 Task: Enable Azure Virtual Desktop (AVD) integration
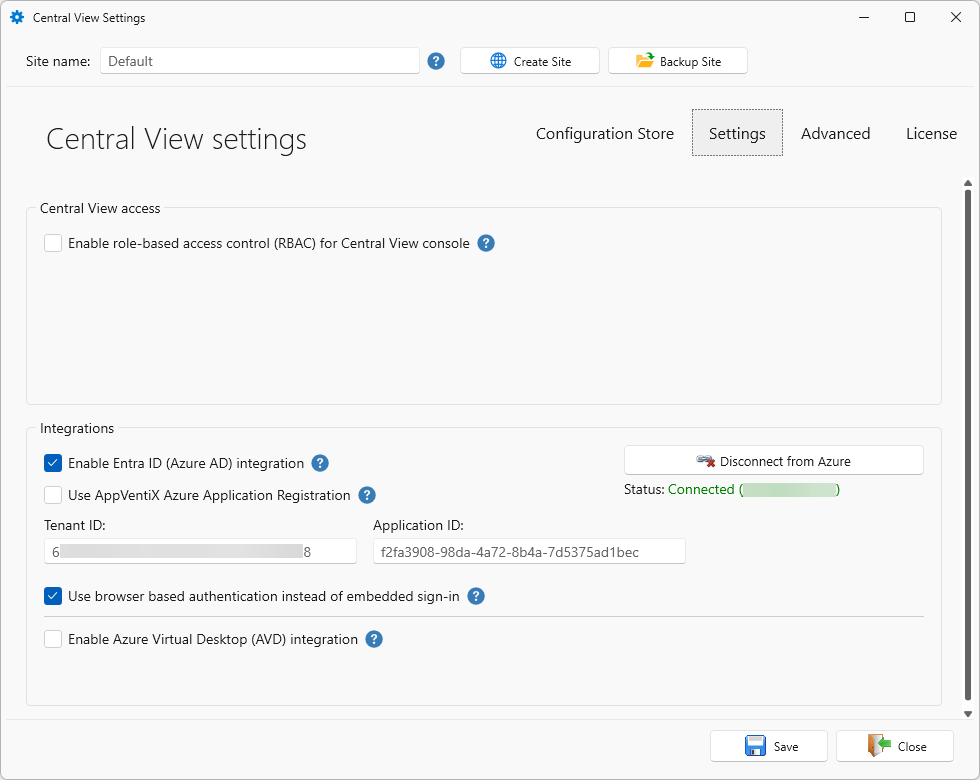coord(53,639)
